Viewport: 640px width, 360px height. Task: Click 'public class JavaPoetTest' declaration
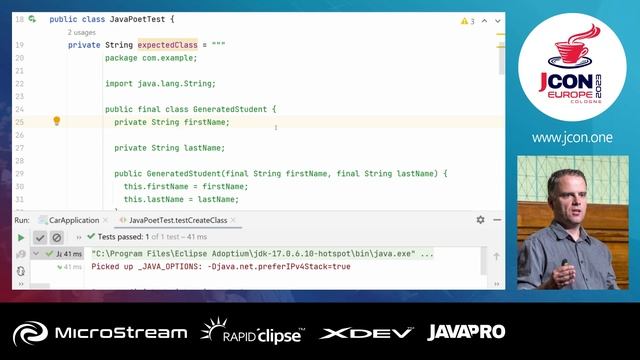pos(112,19)
